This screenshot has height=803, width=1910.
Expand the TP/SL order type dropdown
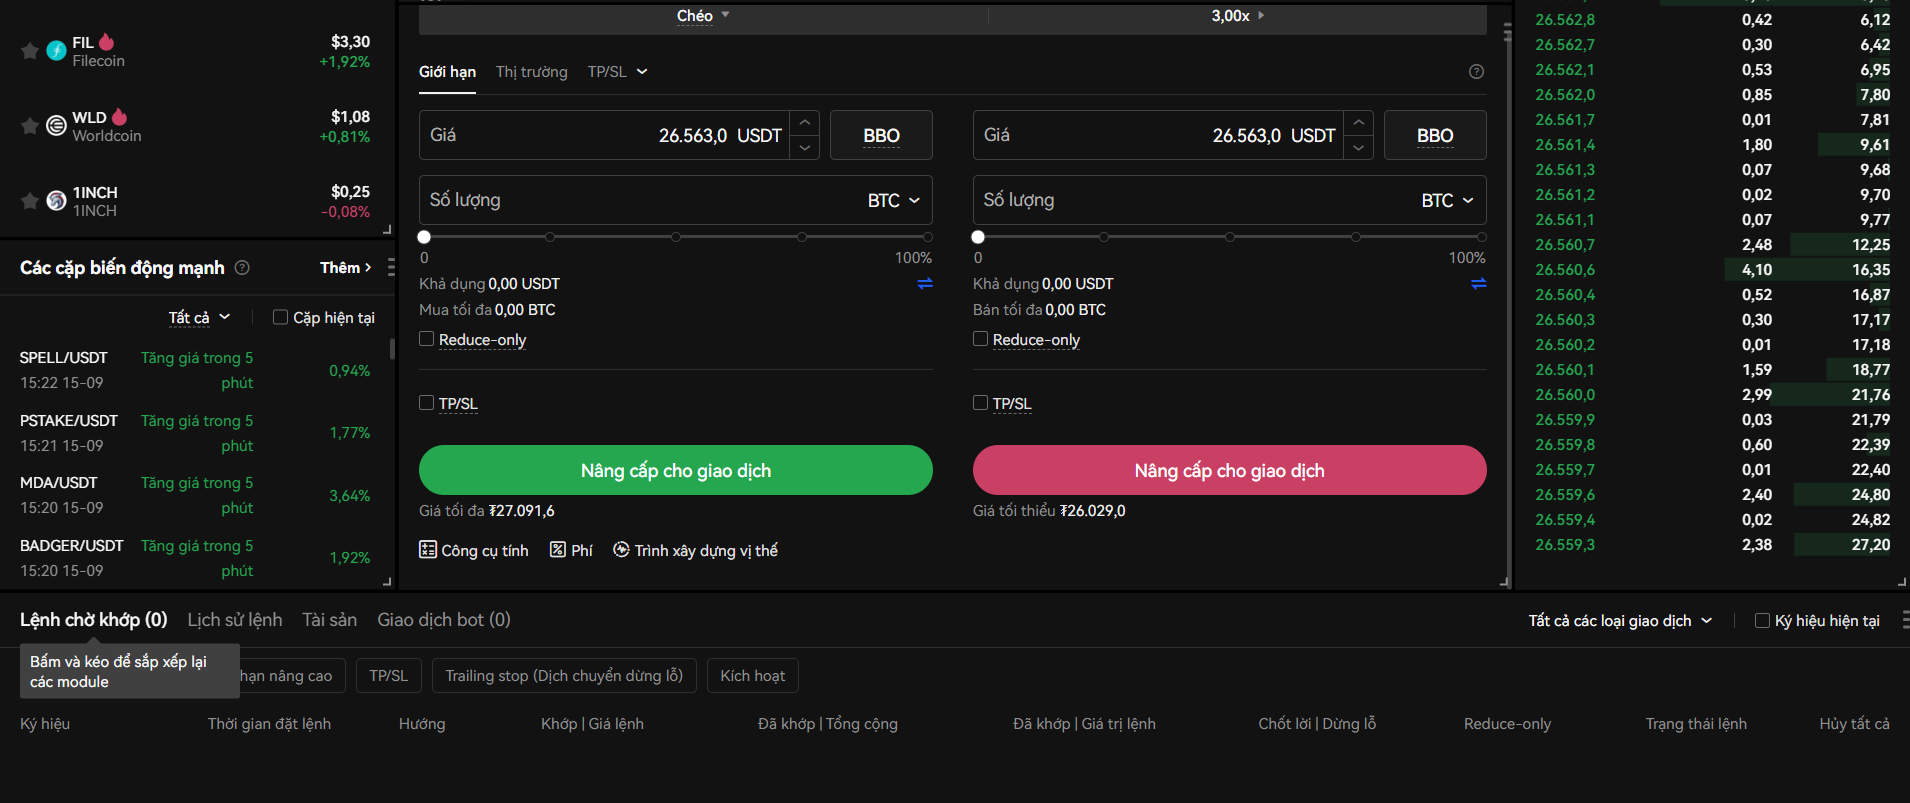618,72
